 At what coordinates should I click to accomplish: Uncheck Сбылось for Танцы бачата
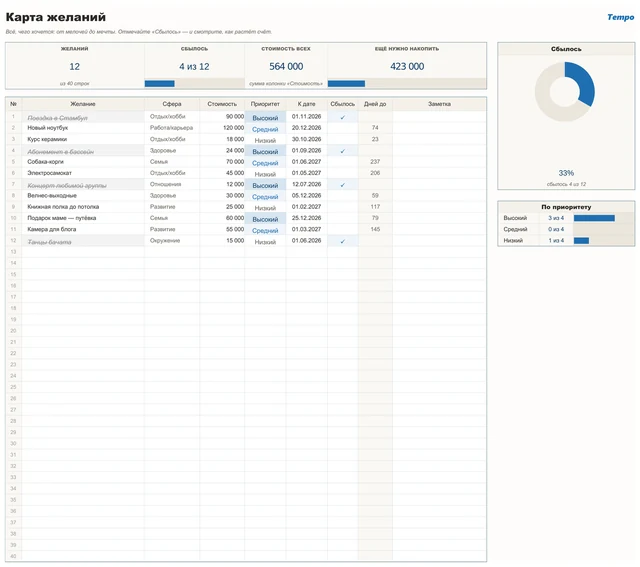342,241
